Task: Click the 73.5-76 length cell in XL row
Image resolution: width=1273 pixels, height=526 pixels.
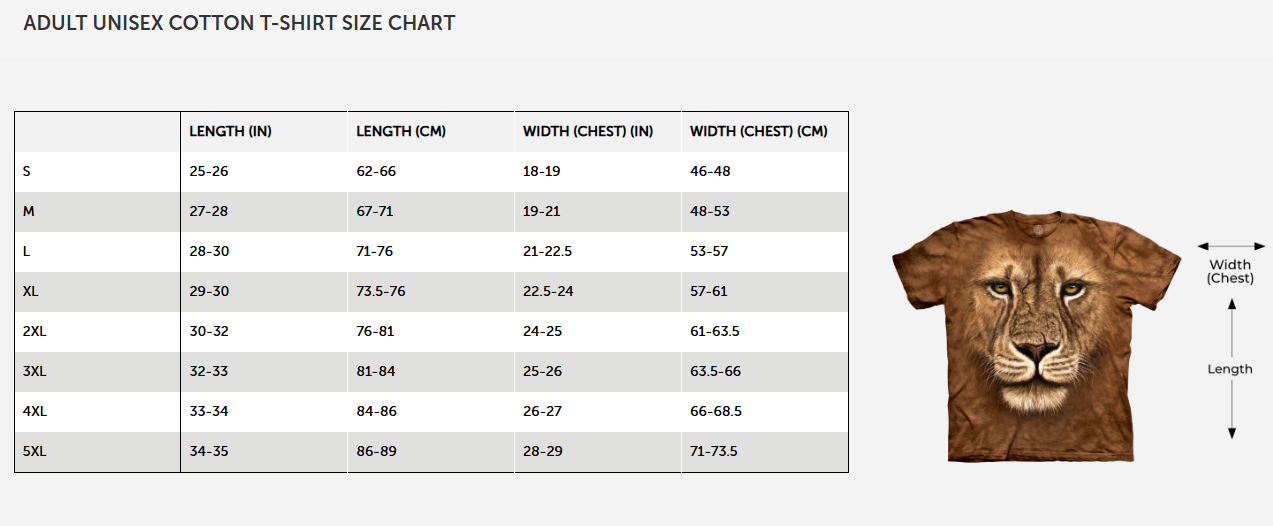Action: [381, 291]
